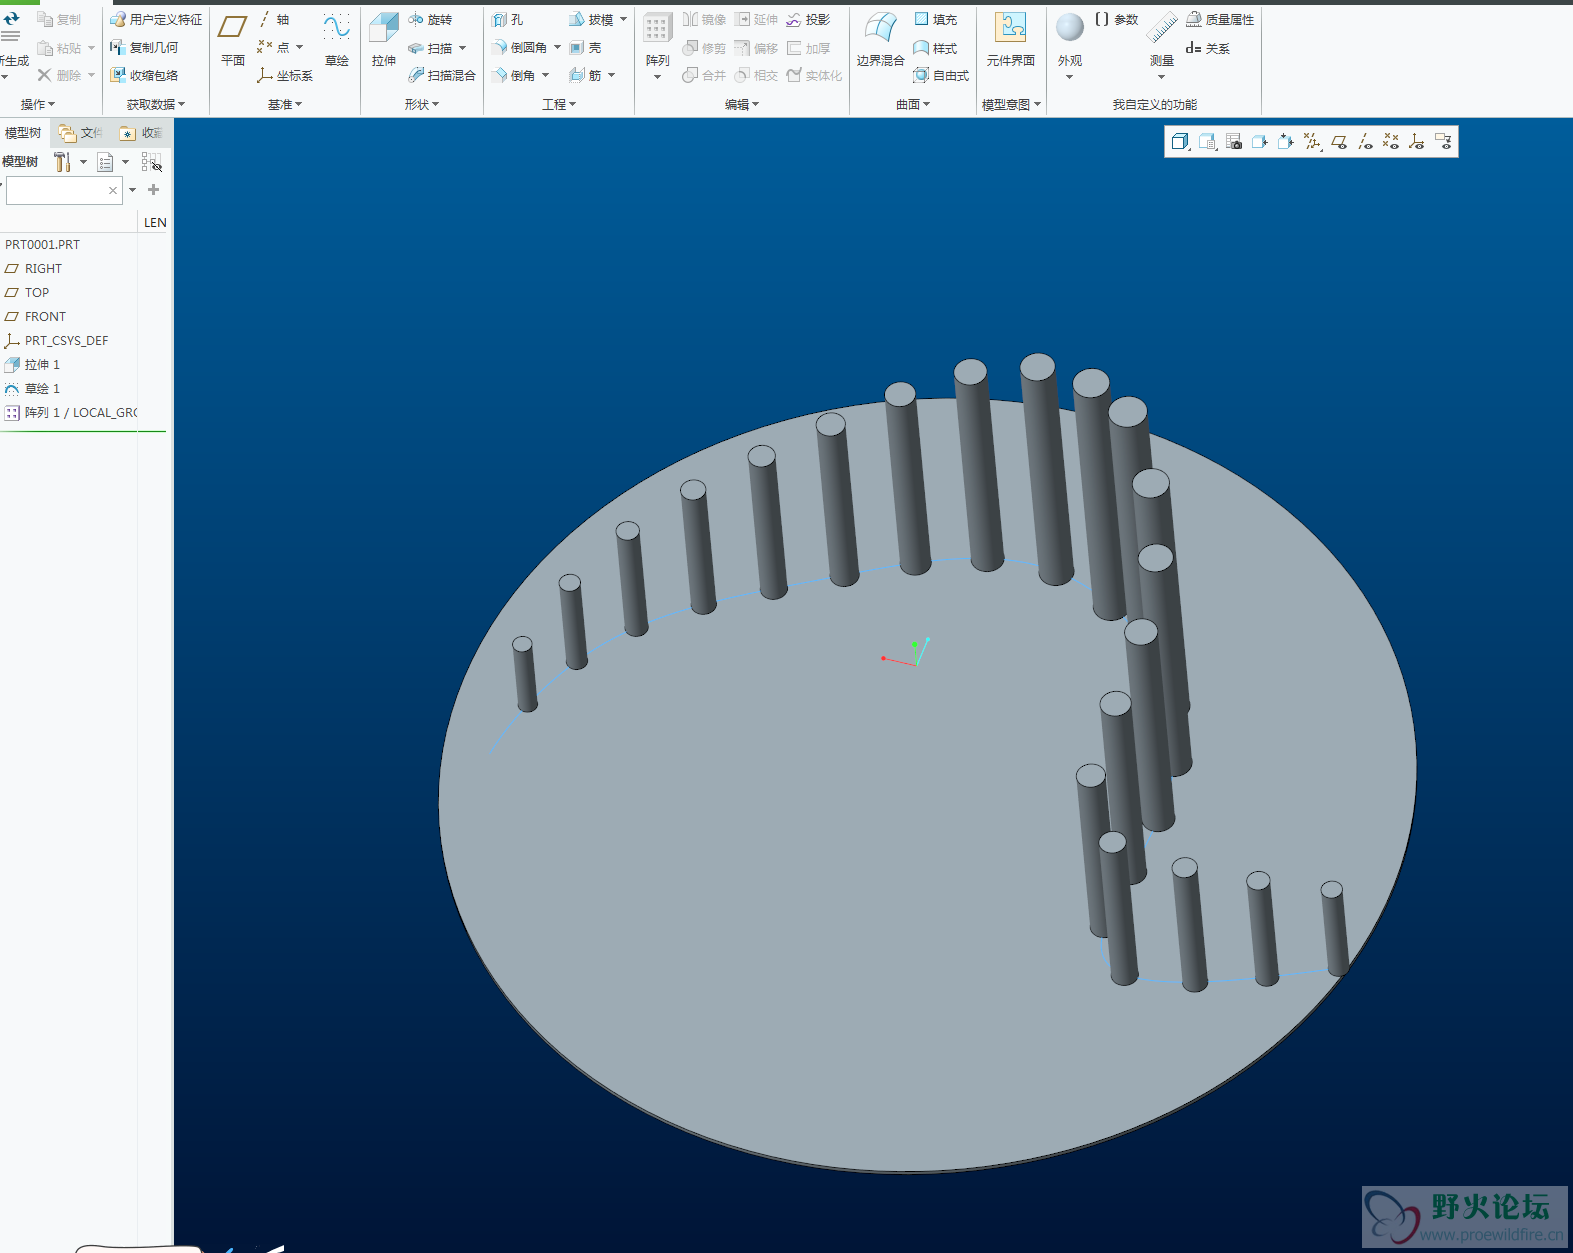Open the 样式 (Style) surface tool

tap(935, 48)
